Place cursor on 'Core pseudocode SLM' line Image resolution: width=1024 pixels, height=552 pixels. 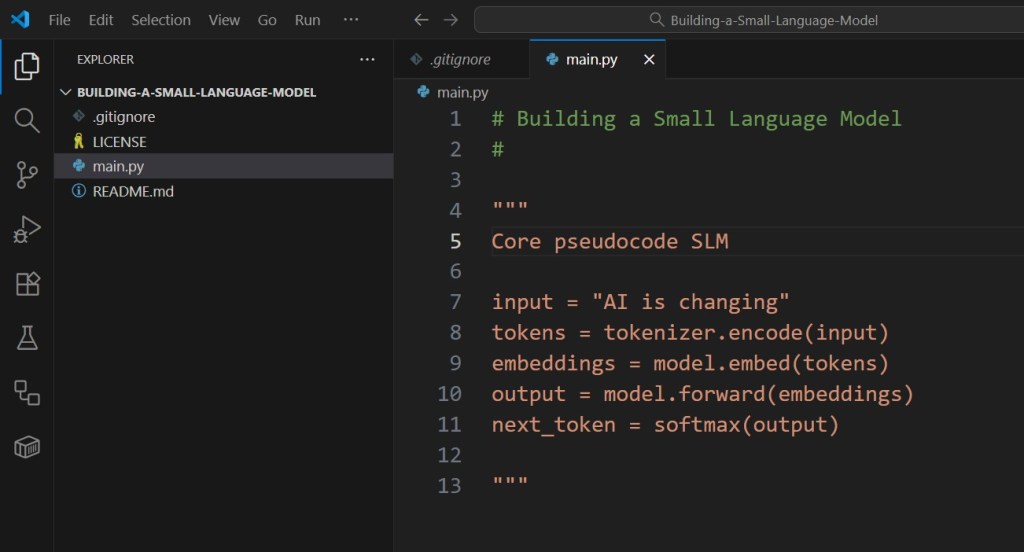tap(609, 241)
